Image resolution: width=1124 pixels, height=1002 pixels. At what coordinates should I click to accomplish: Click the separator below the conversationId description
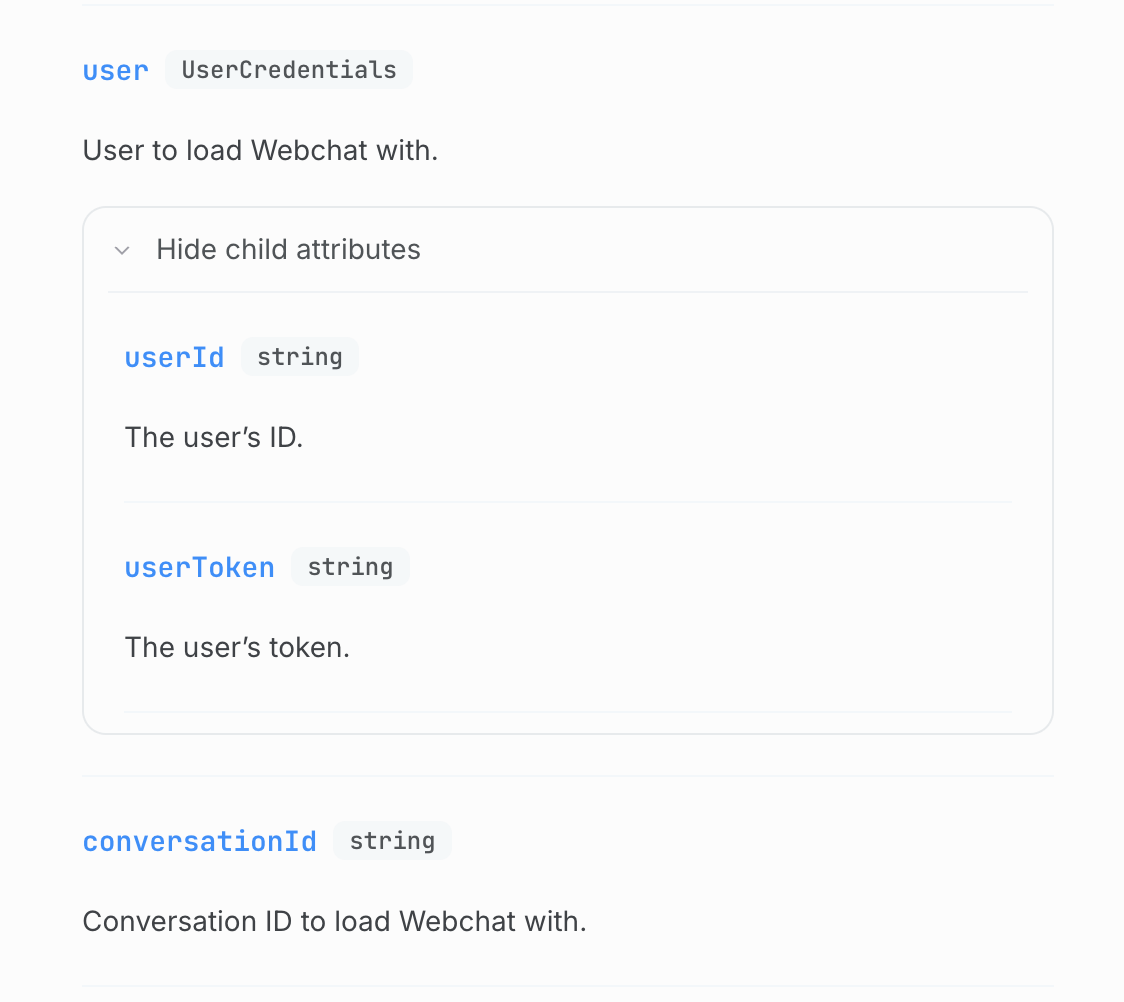point(567,986)
